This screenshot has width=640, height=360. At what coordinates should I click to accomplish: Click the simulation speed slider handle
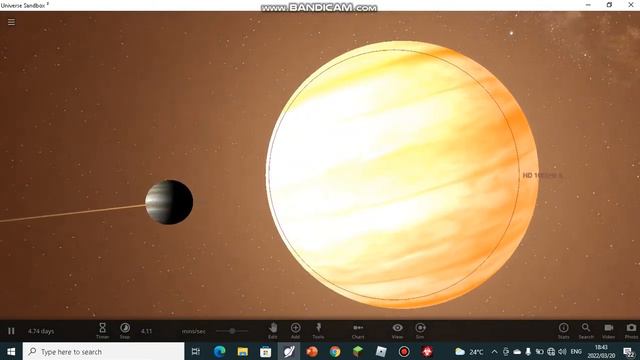pyautogui.click(x=232, y=331)
